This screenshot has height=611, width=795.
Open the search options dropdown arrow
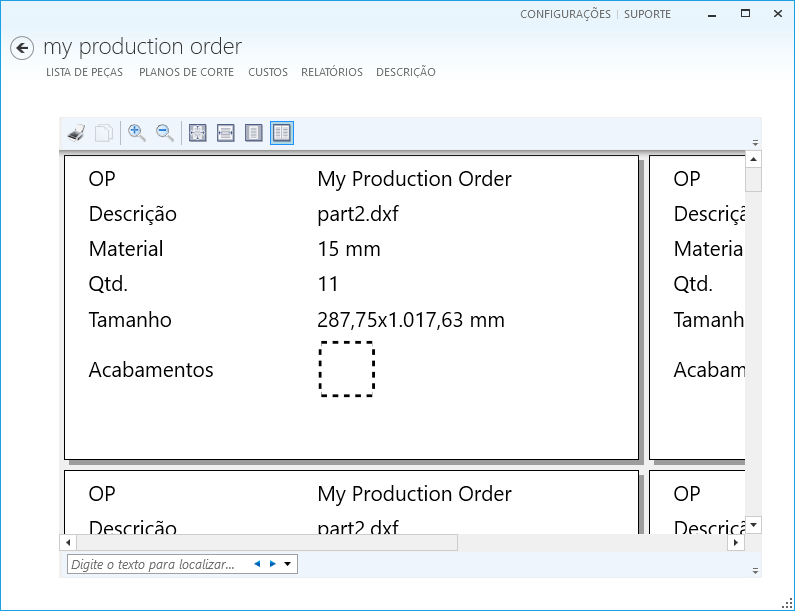[287, 564]
